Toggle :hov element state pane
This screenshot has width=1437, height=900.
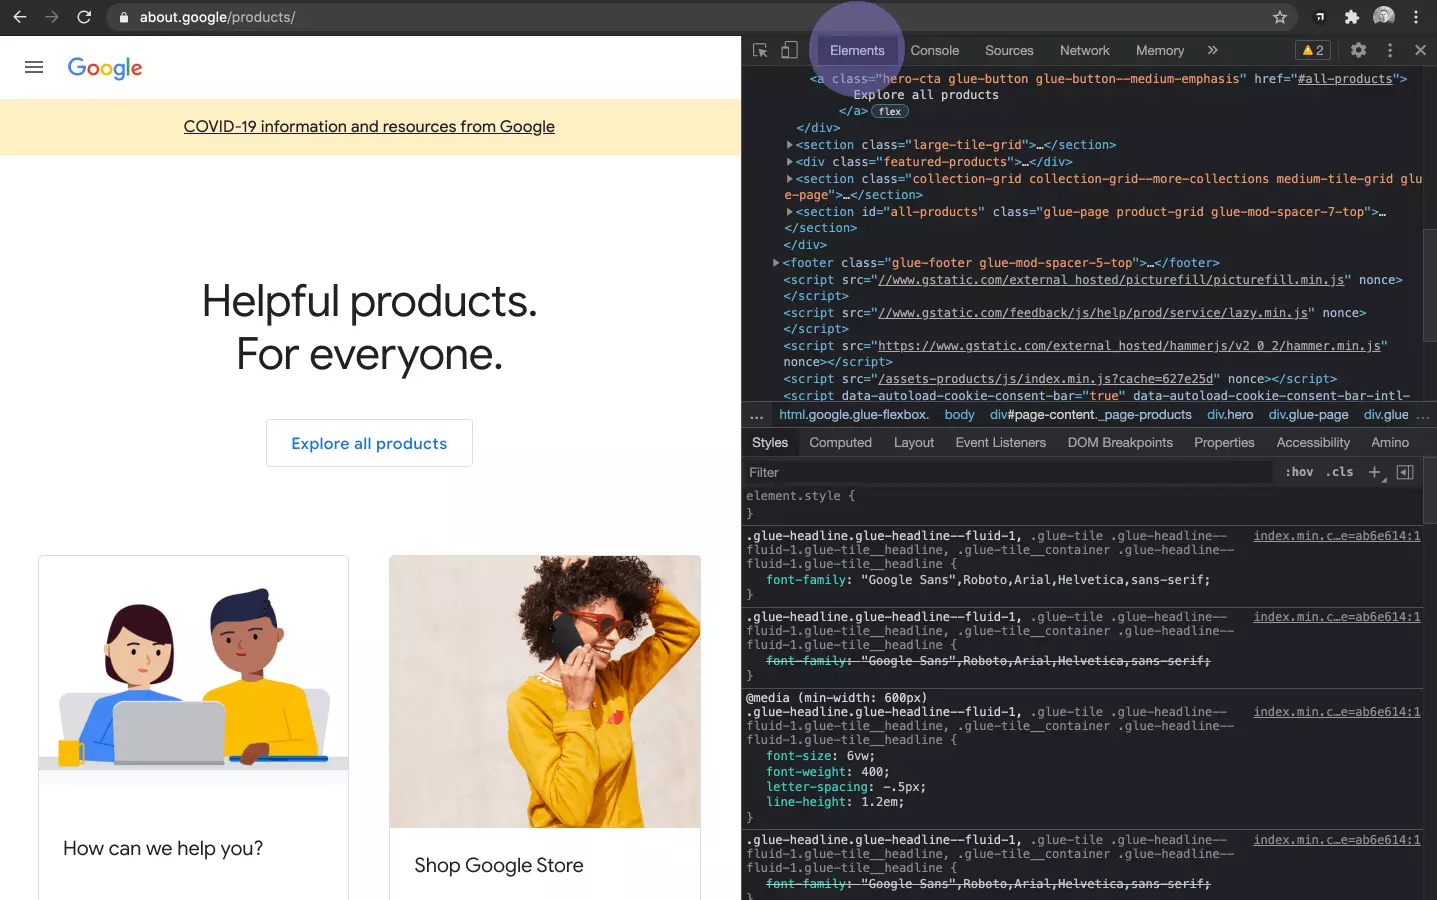click(1298, 472)
